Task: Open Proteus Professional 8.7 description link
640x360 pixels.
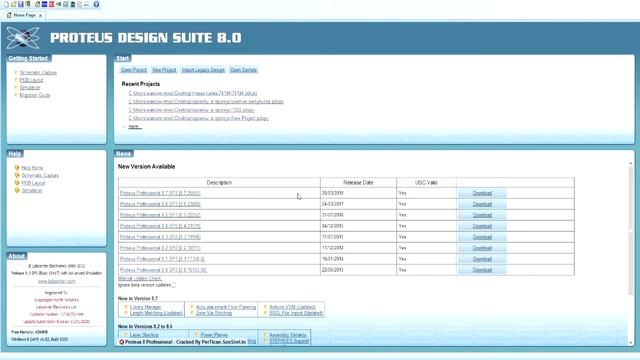Action: click(x=160, y=193)
